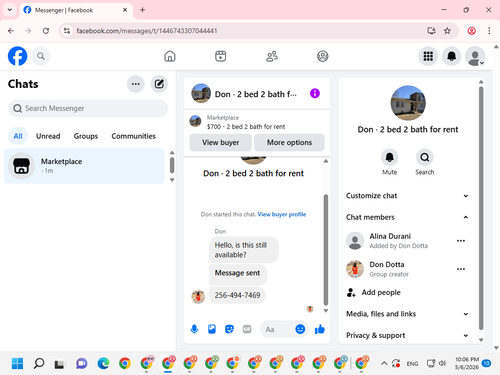500x375 pixels.
Task: Expand Privacy & support section
Action: [407, 335]
